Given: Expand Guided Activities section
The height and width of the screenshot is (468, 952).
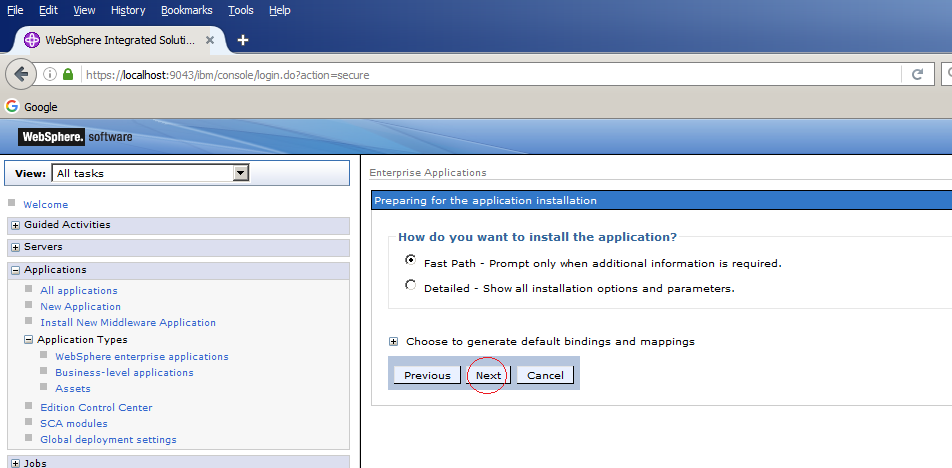Looking at the screenshot, I should point(16,225).
